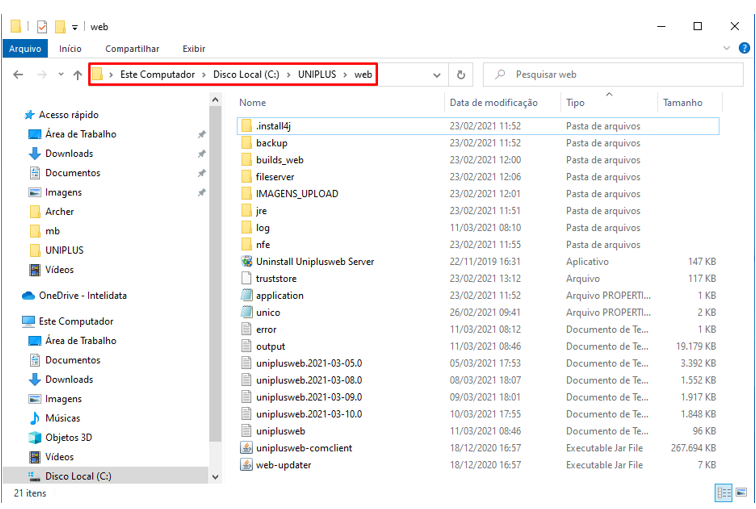Click the Up one level arrow
This screenshot has width=756, height=509.
tap(78, 75)
